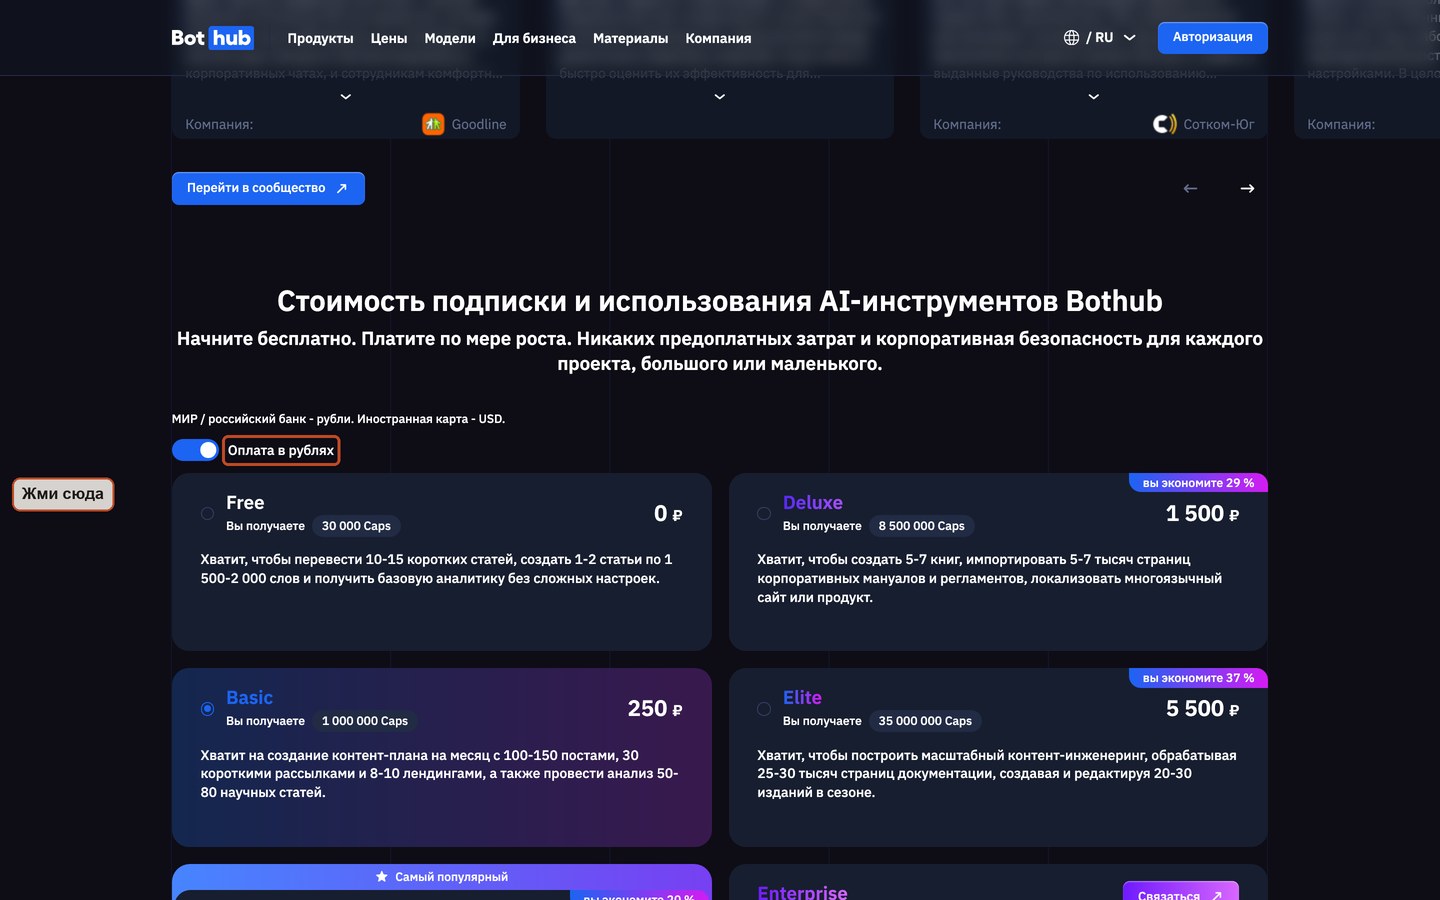Click the Enterprise plan title
Screen dimensions: 1440x900
pyautogui.click(x=802, y=892)
